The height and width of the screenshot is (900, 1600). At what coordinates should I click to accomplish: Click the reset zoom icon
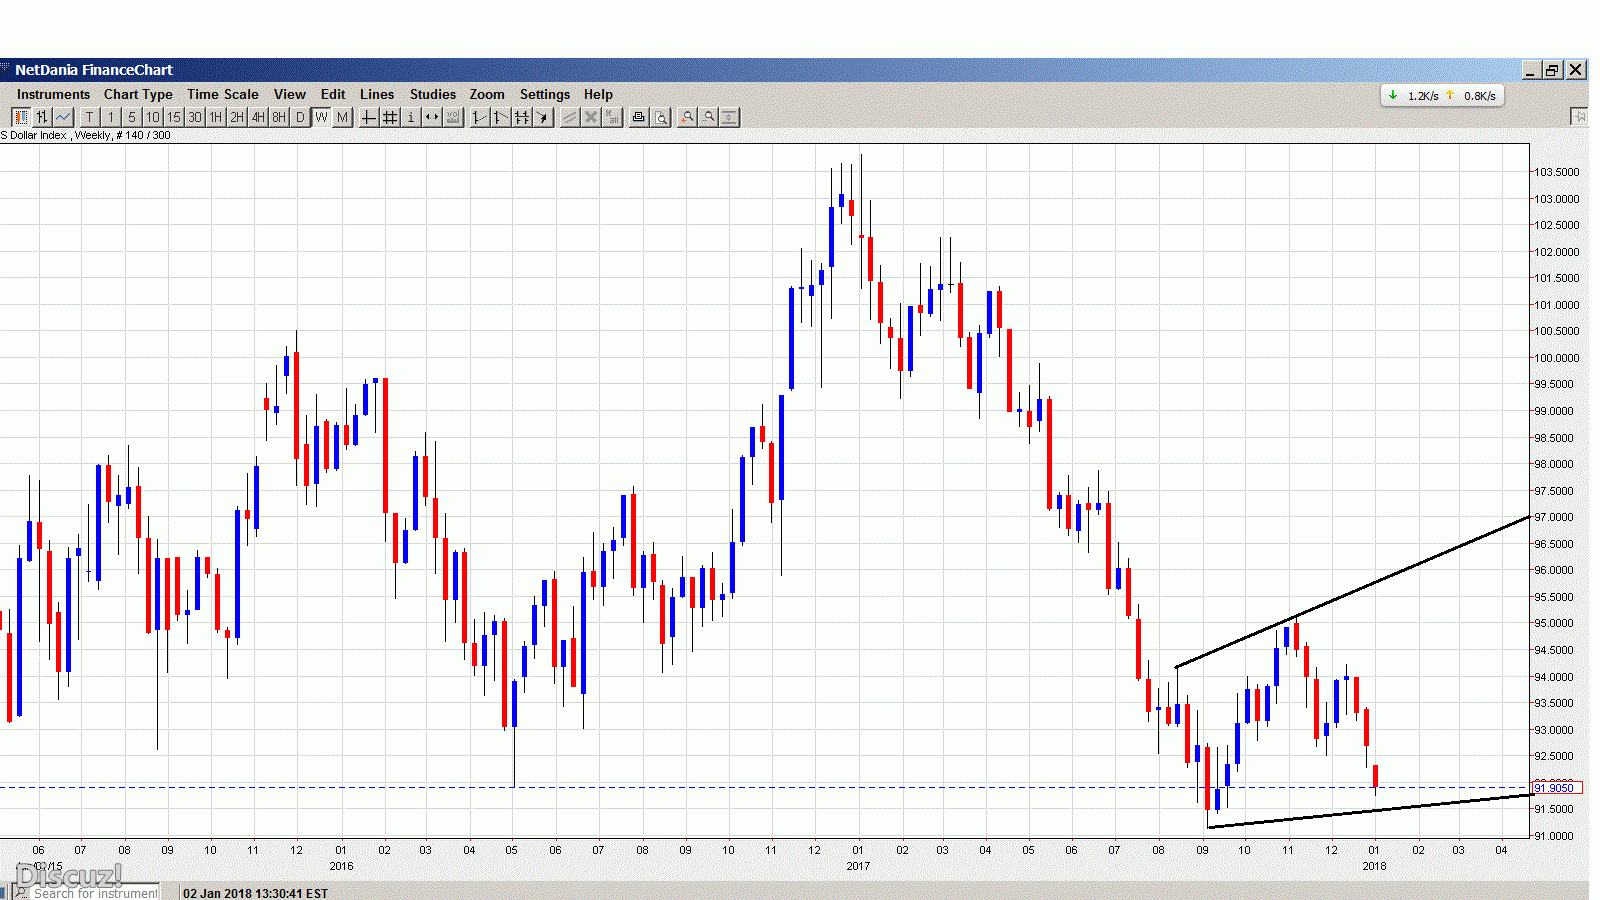coord(729,117)
